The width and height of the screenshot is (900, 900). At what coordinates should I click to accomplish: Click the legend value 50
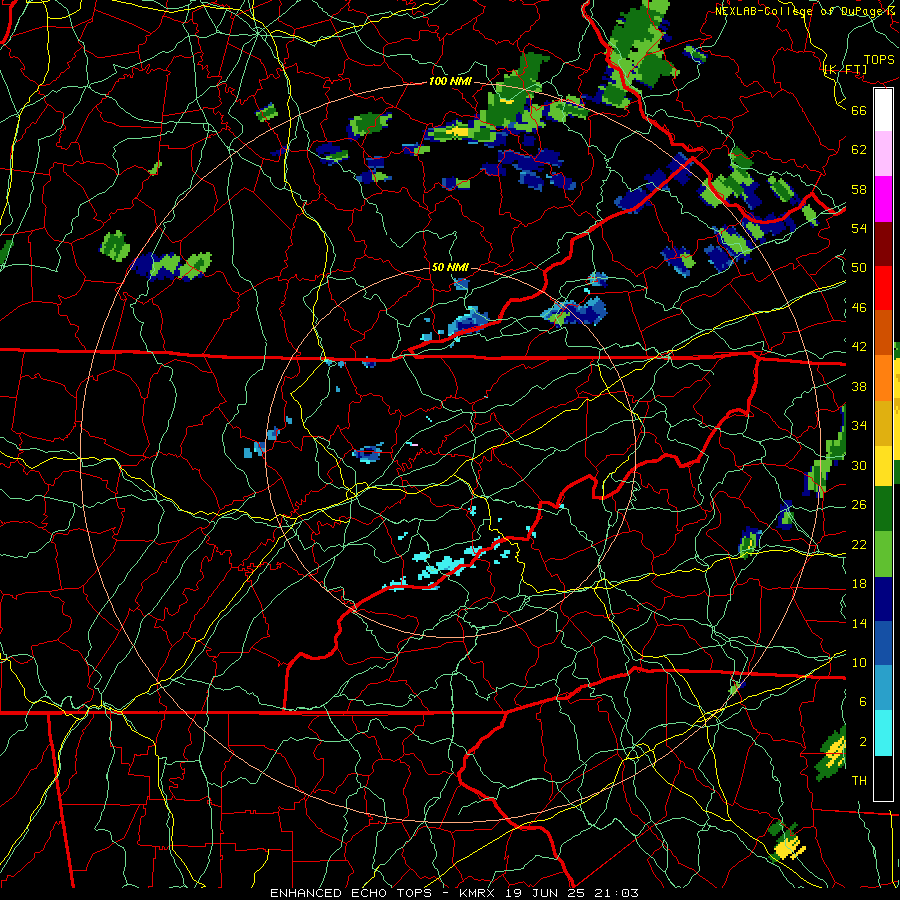click(859, 268)
